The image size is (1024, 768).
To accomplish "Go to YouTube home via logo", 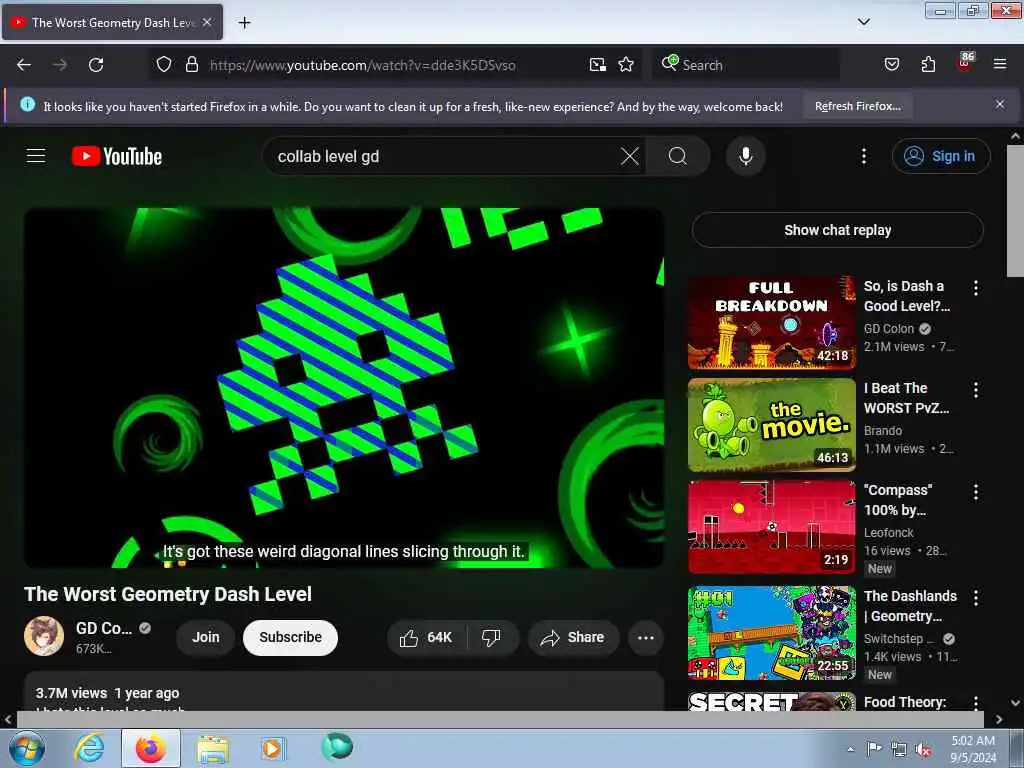I will click(117, 157).
